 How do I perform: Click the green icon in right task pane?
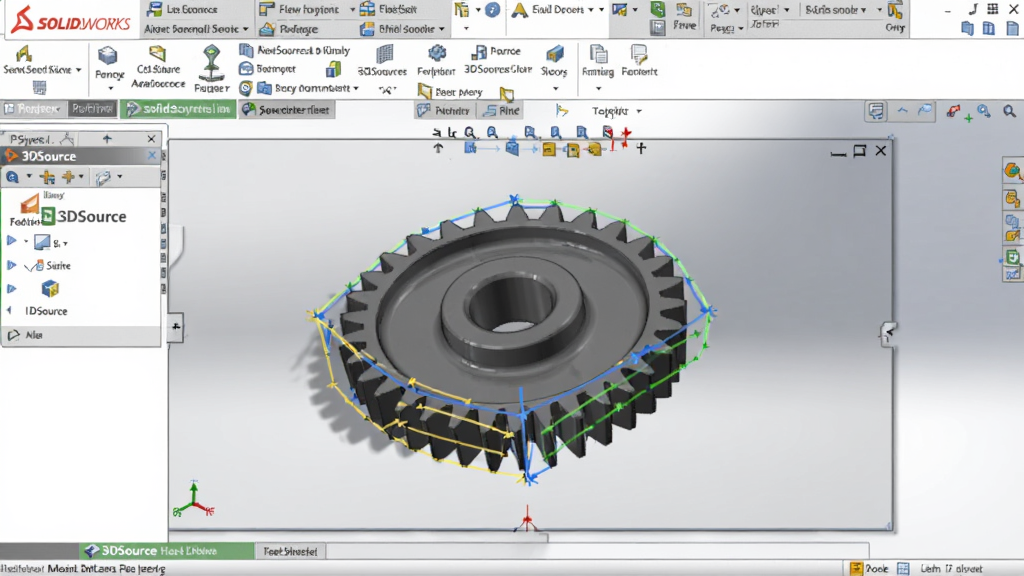(1012, 257)
